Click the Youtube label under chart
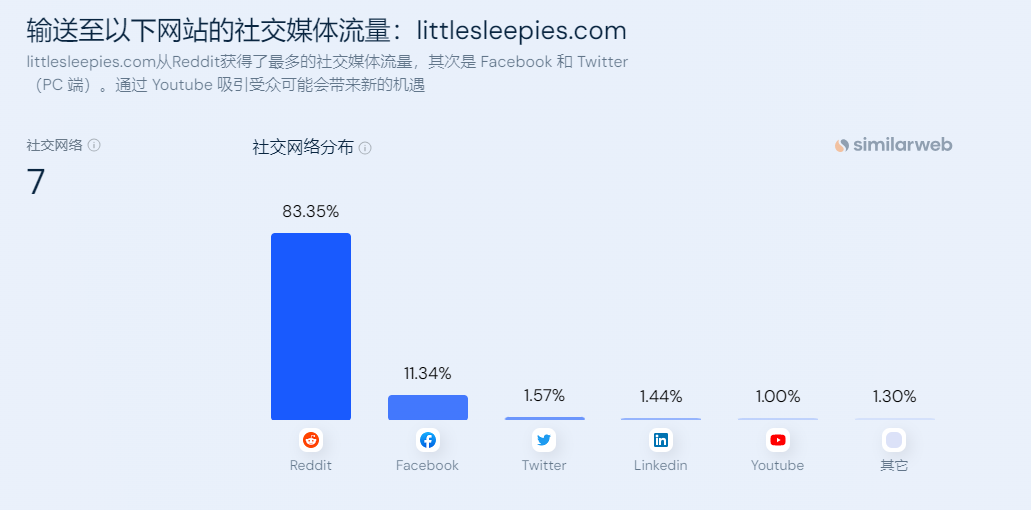The width and height of the screenshot is (1031, 510). (777, 465)
